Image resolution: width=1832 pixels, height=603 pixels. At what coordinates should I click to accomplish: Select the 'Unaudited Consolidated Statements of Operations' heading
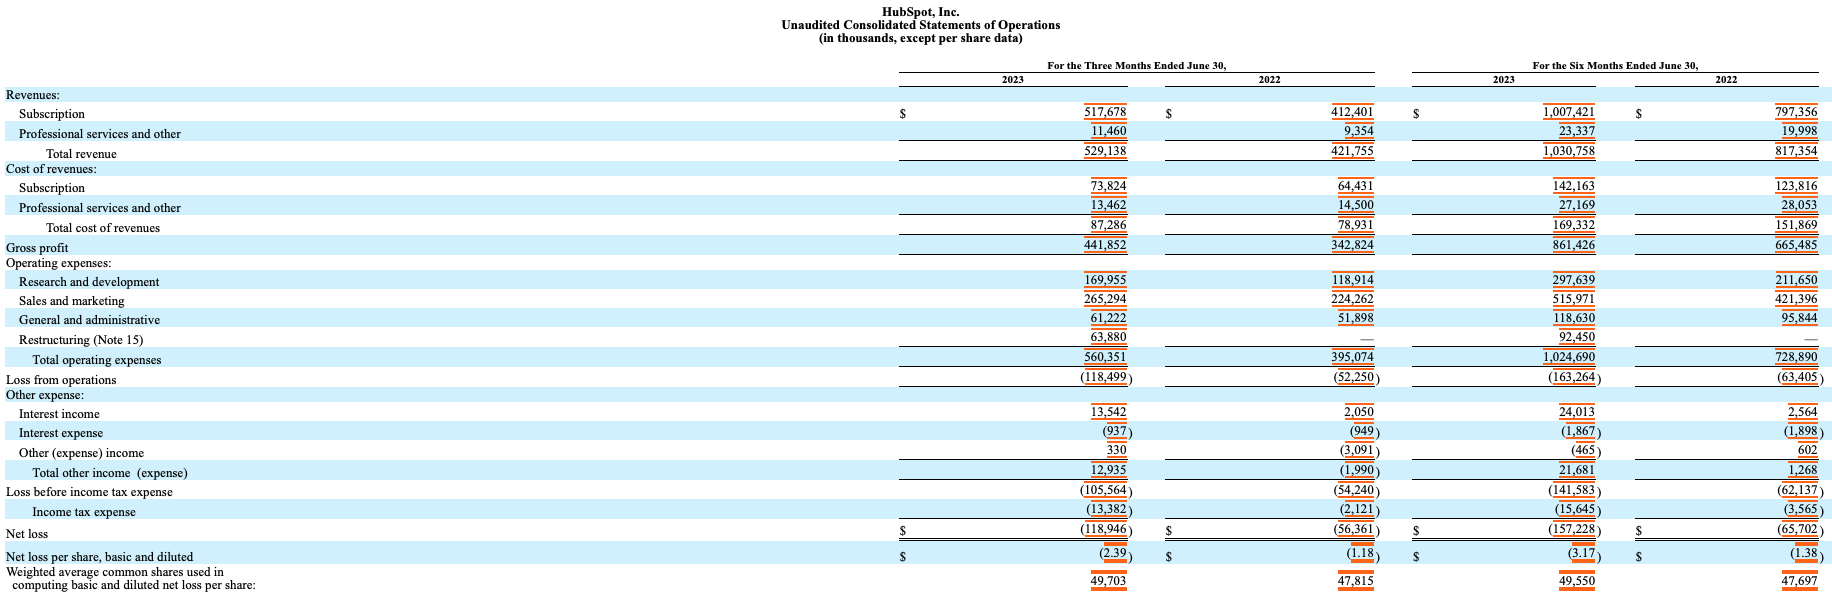click(920, 25)
